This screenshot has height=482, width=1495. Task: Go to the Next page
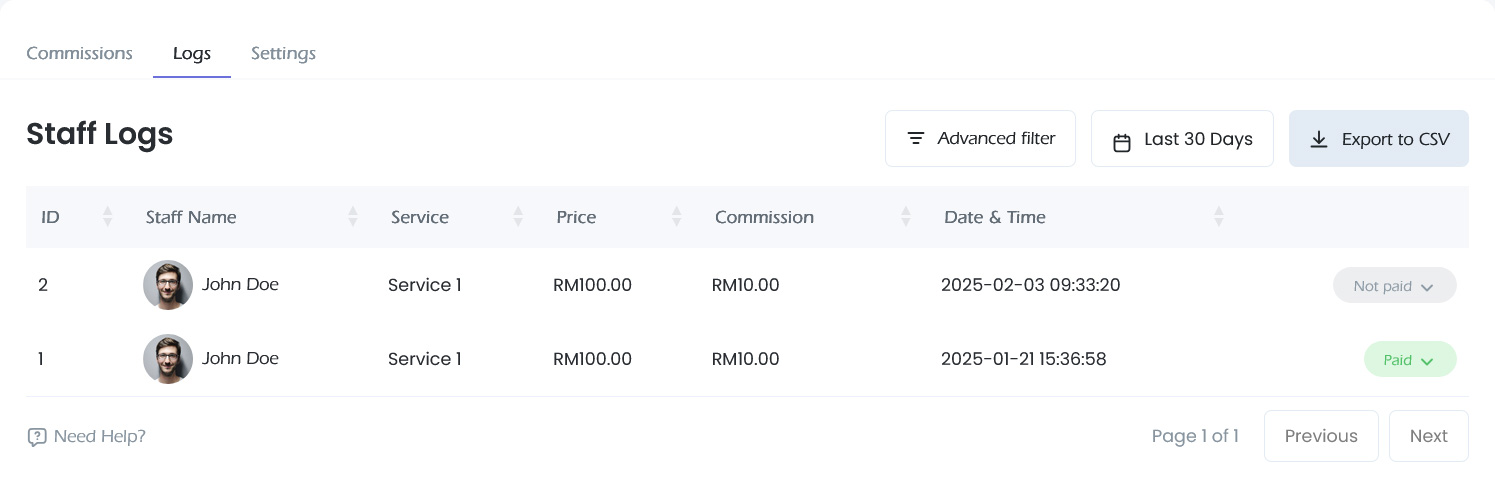point(1429,436)
